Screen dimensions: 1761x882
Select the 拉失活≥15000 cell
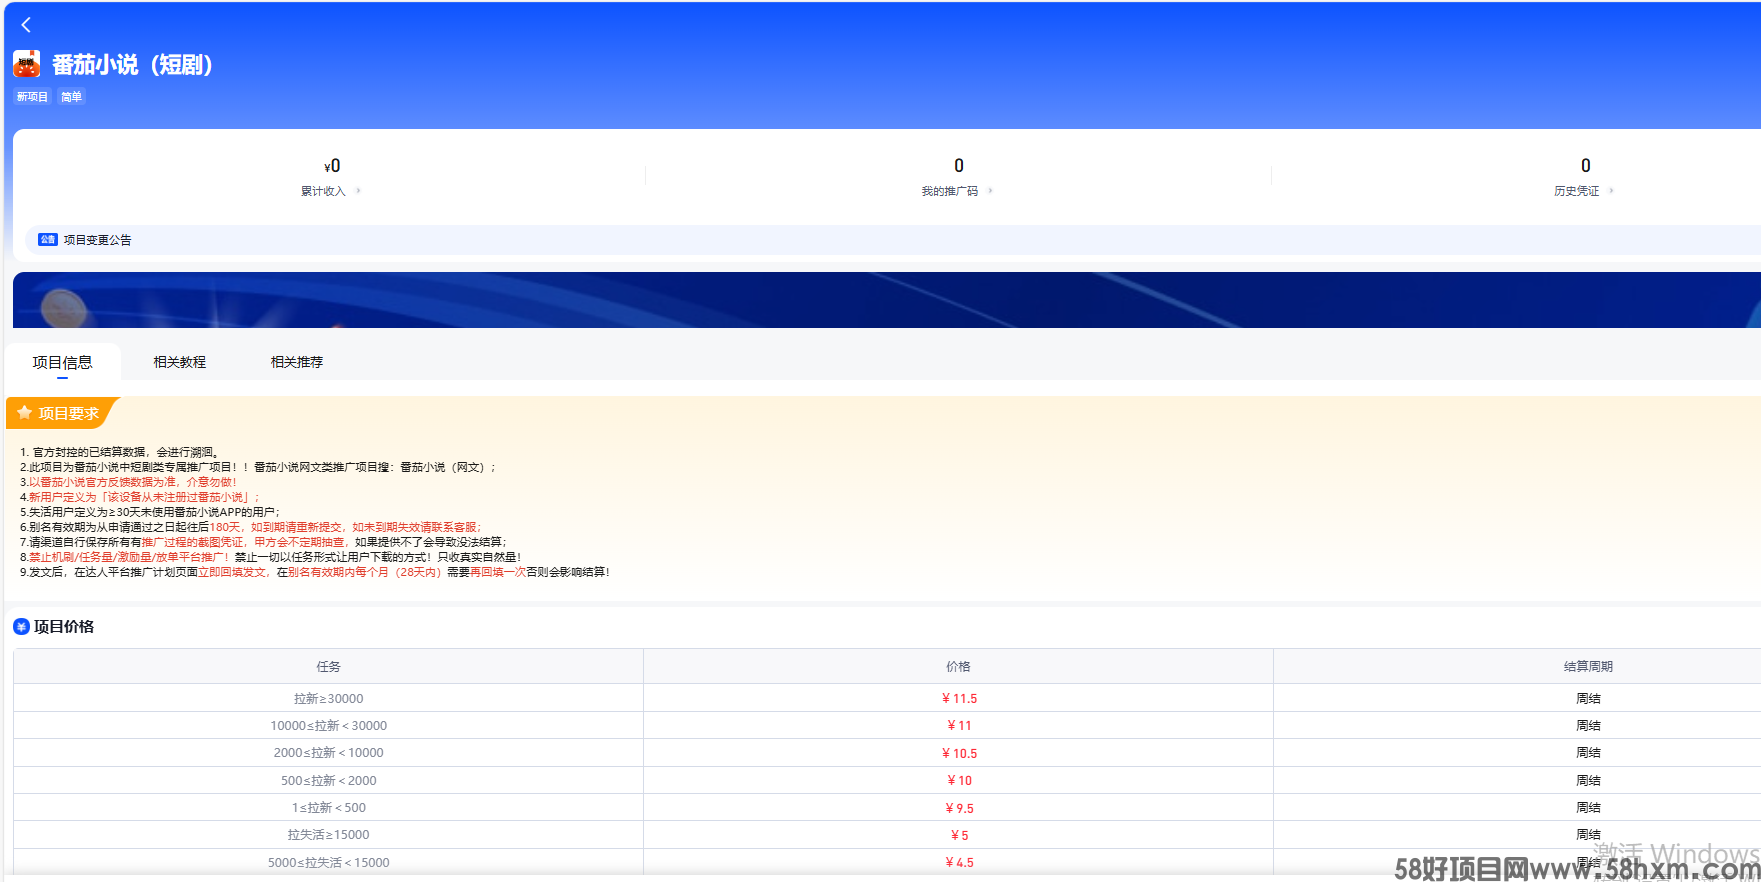click(328, 834)
